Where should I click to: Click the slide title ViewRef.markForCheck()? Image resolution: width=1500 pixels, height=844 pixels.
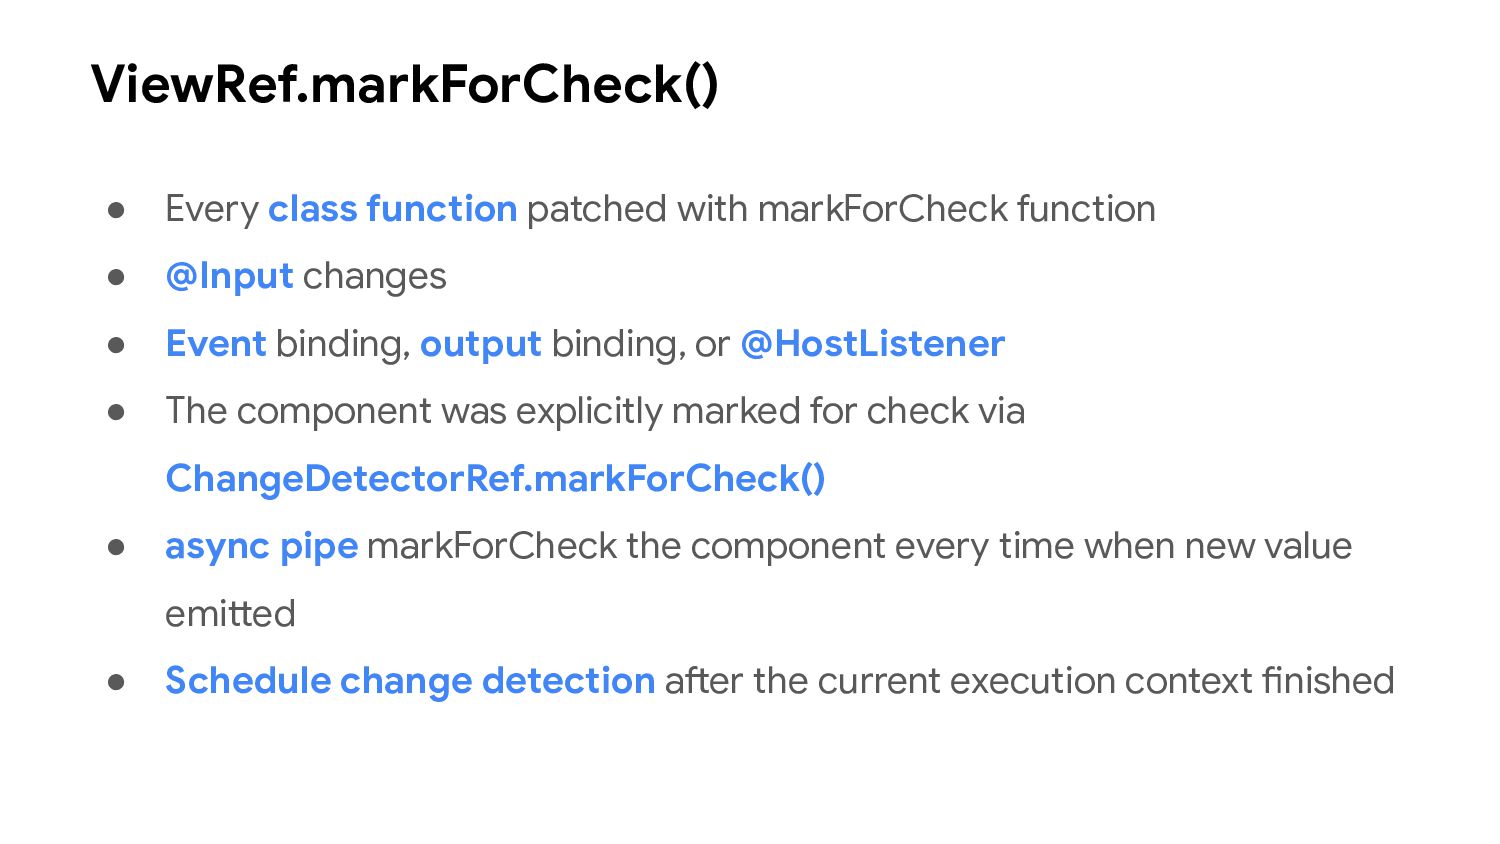pyautogui.click(x=405, y=84)
